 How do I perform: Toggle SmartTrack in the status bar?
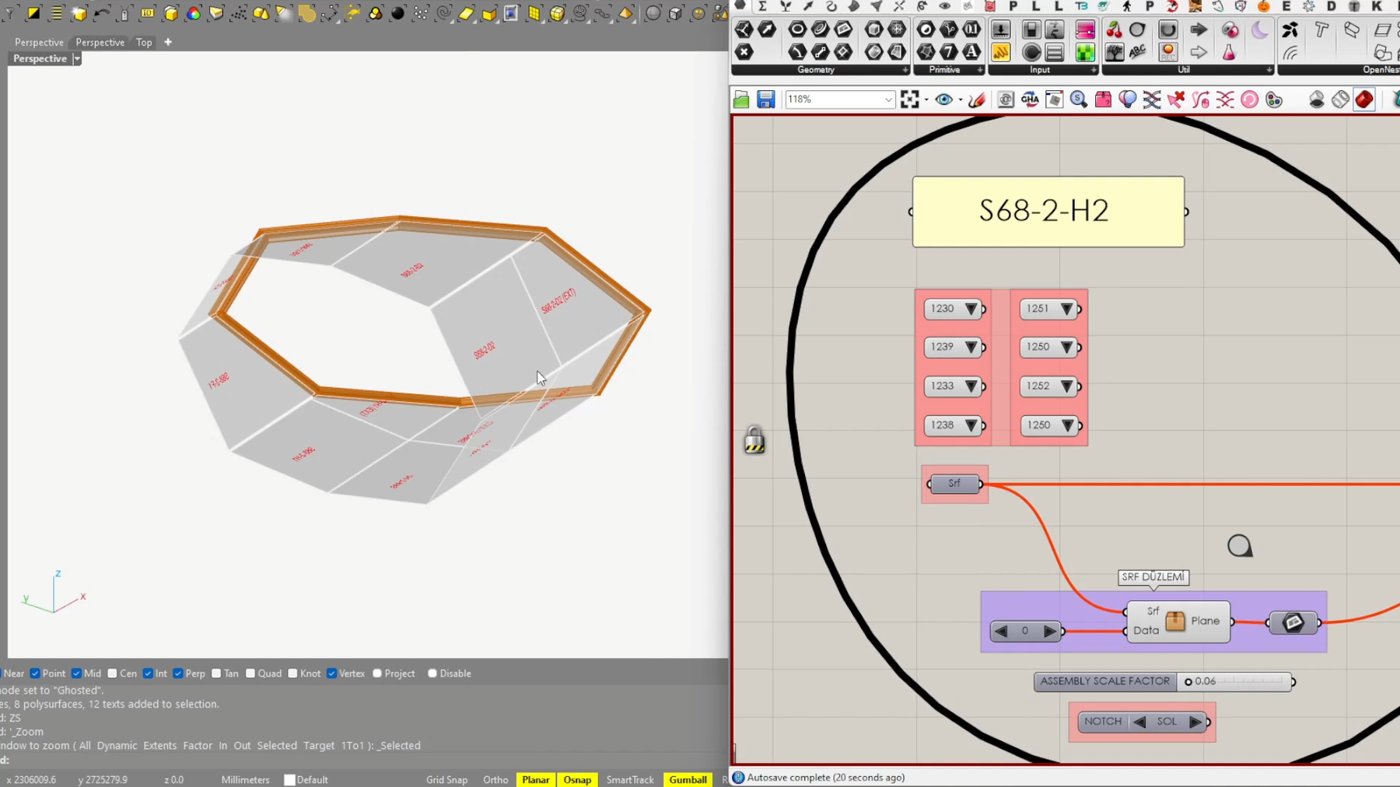tap(630, 780)
